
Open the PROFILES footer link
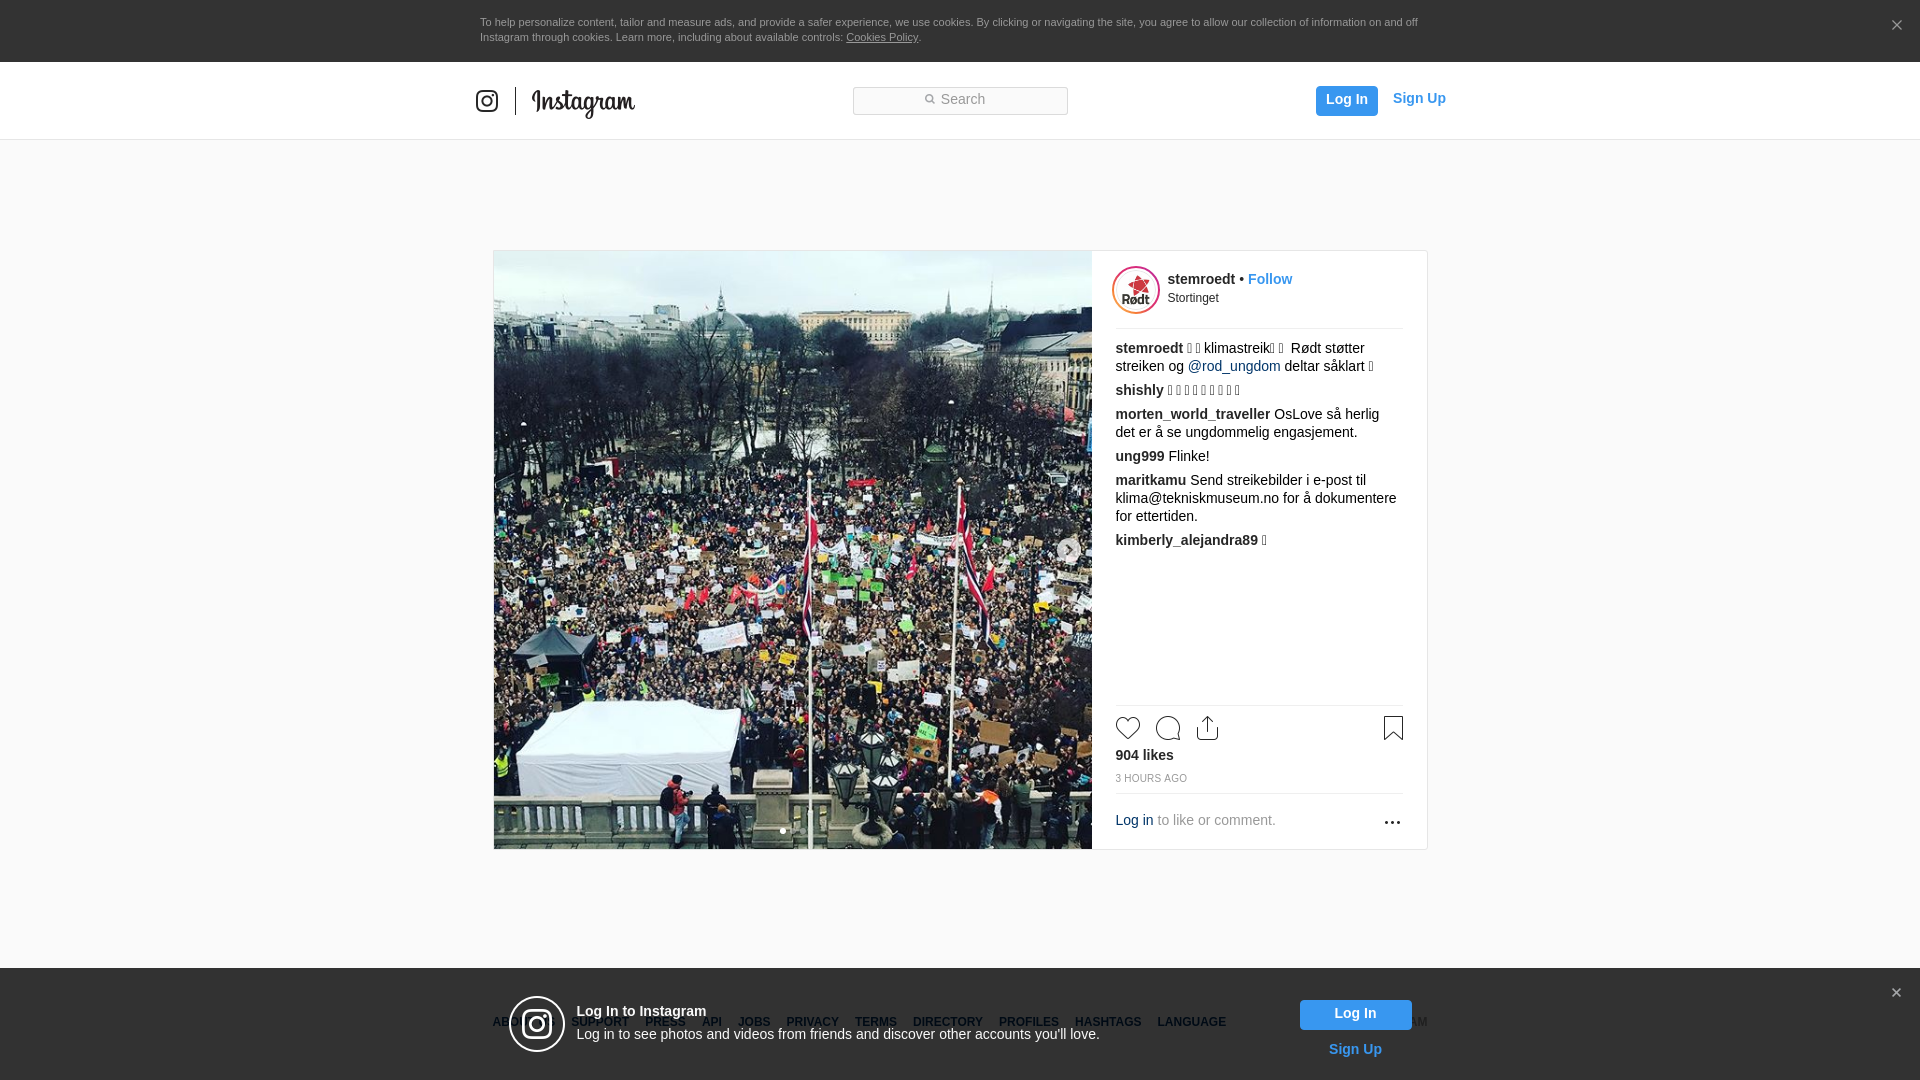click(1028, 1022)
